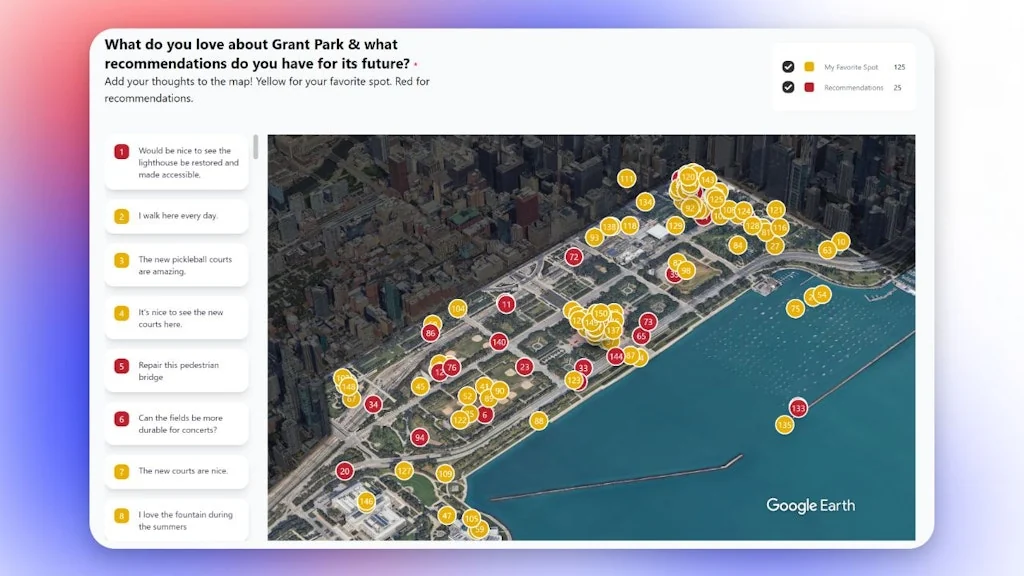The height and width of the screenshot is (576, 1024).
Task: Open yellow map marker 146
Action: click(366, 501)
